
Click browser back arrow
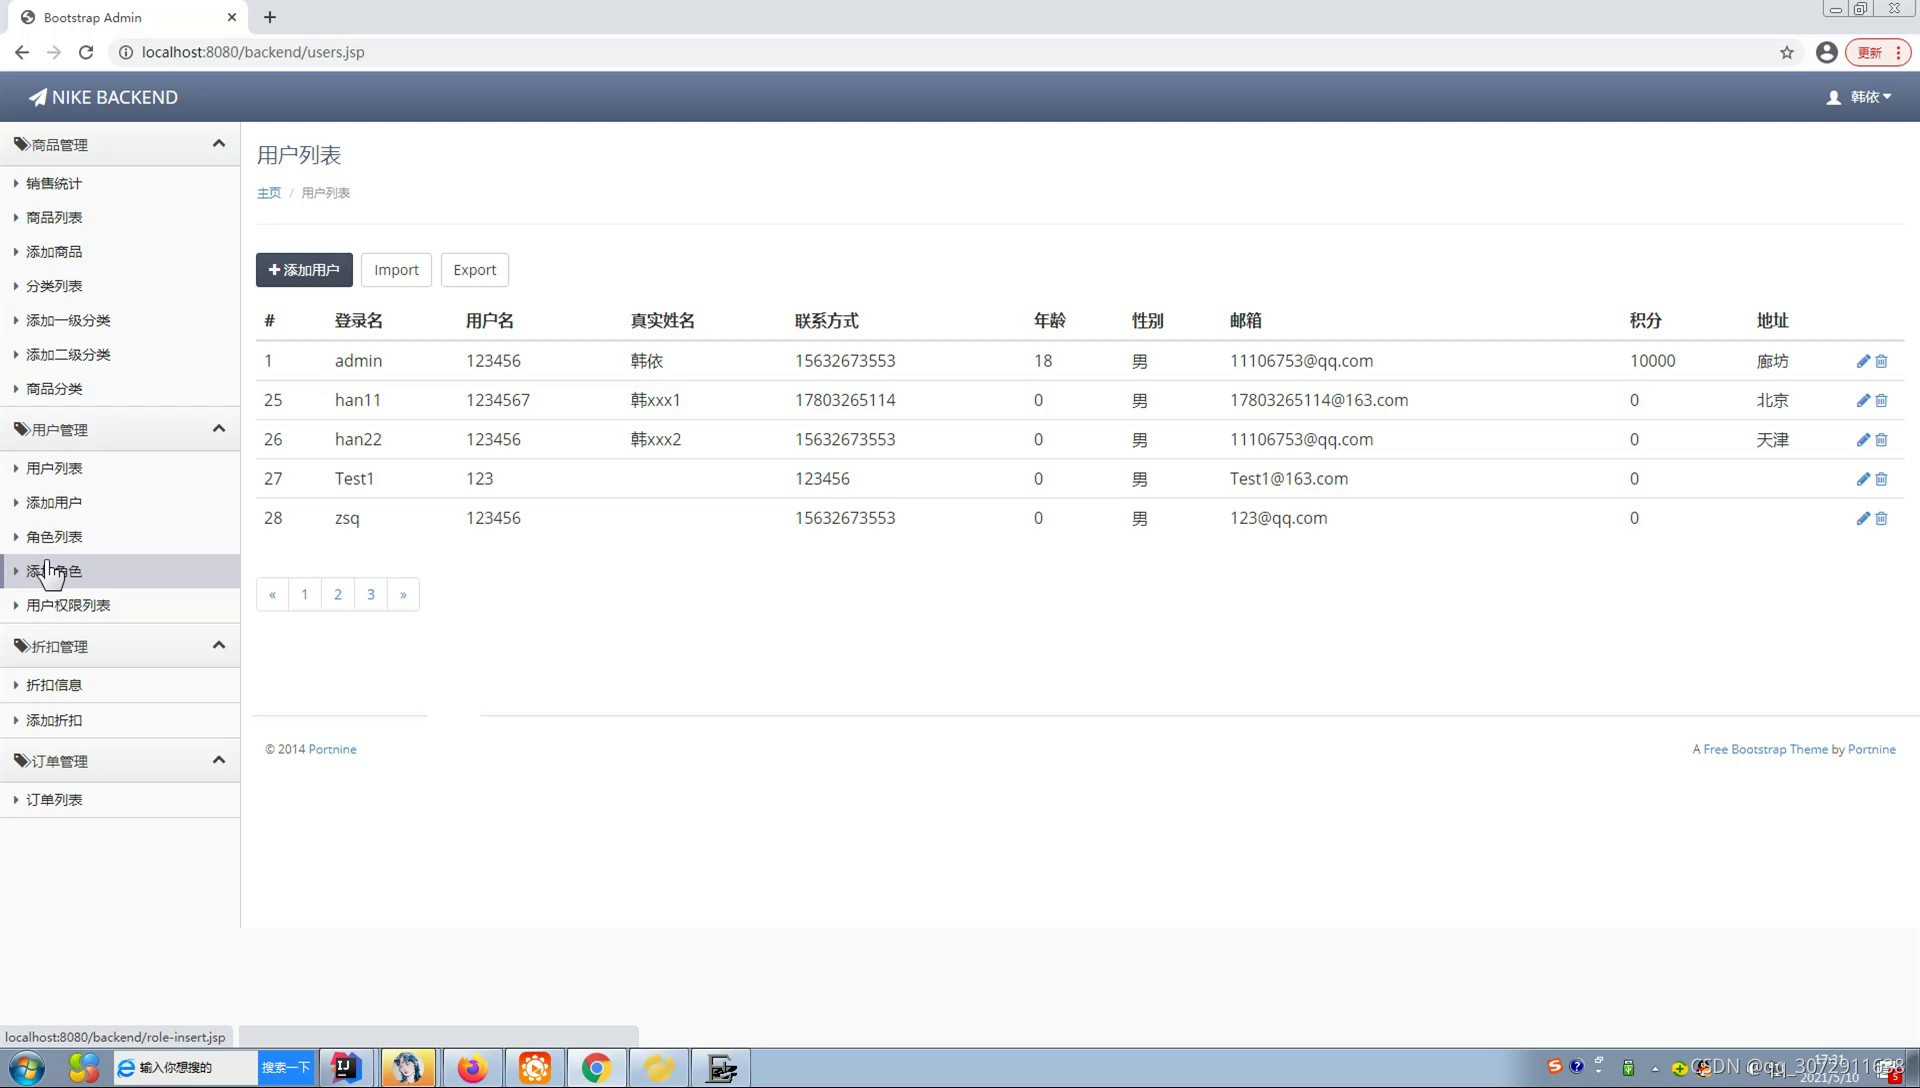[x=22, y=52]
